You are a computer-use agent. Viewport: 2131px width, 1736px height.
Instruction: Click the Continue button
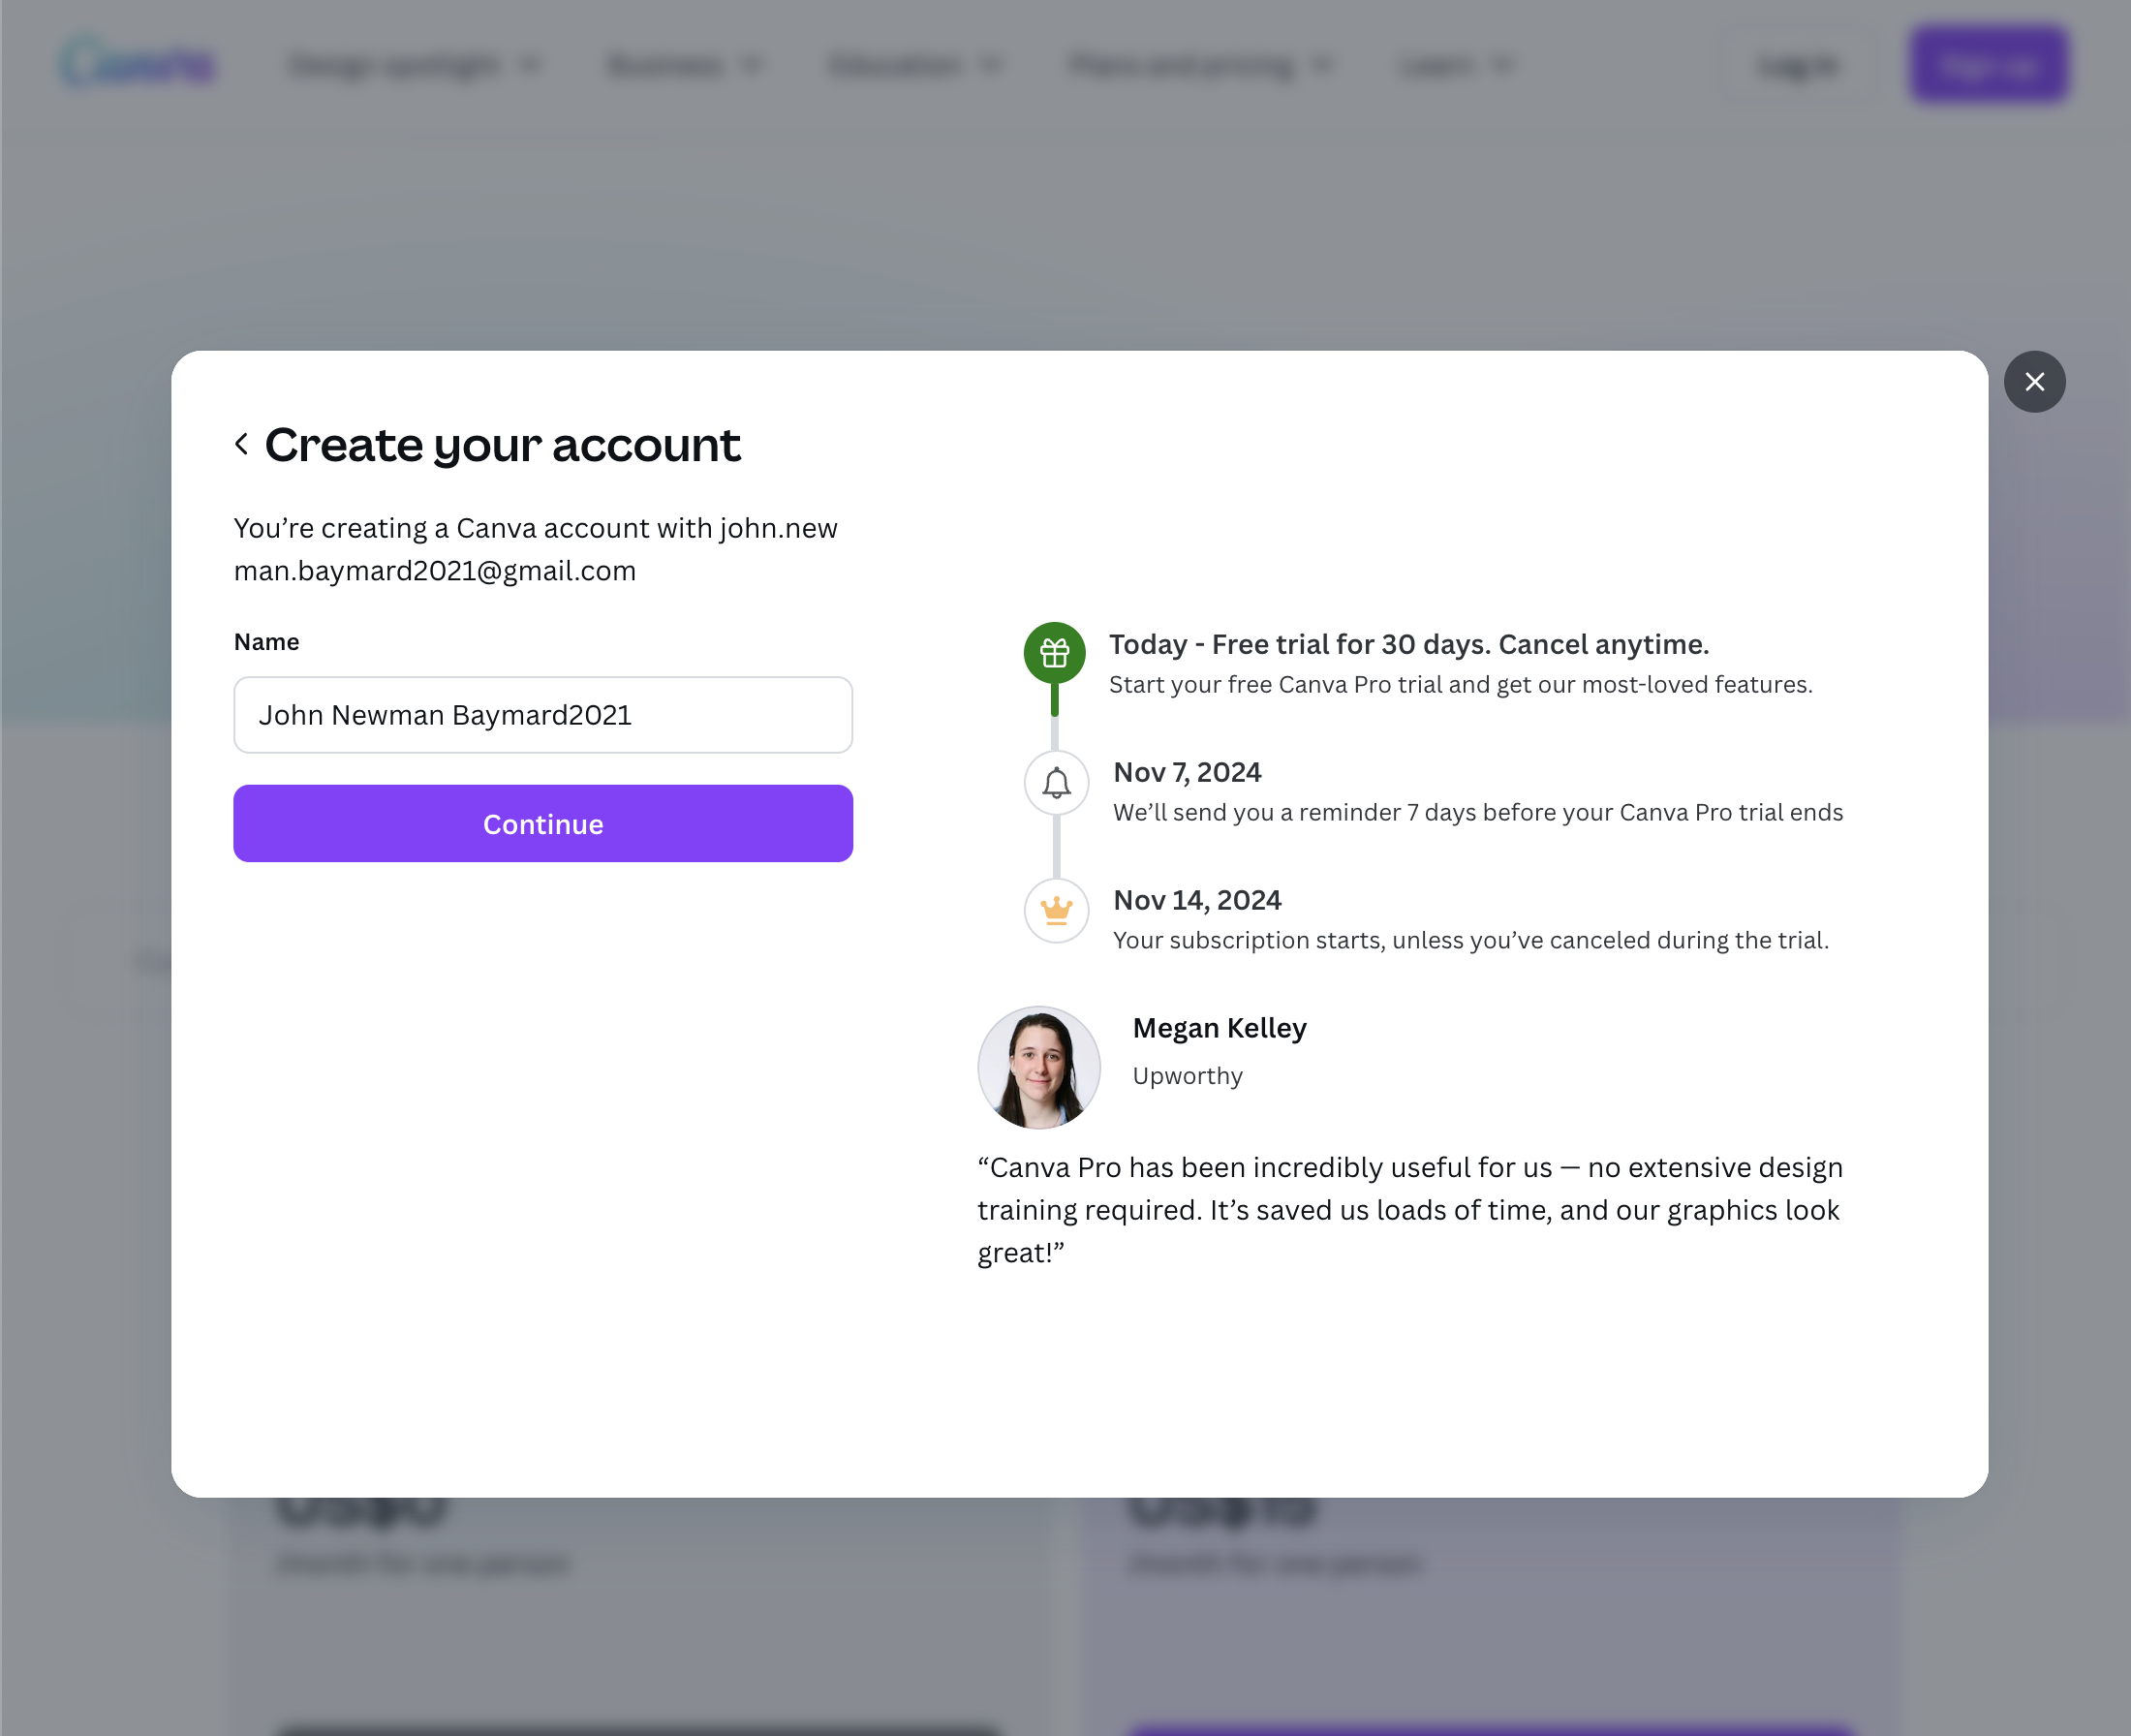pos(543,823)
